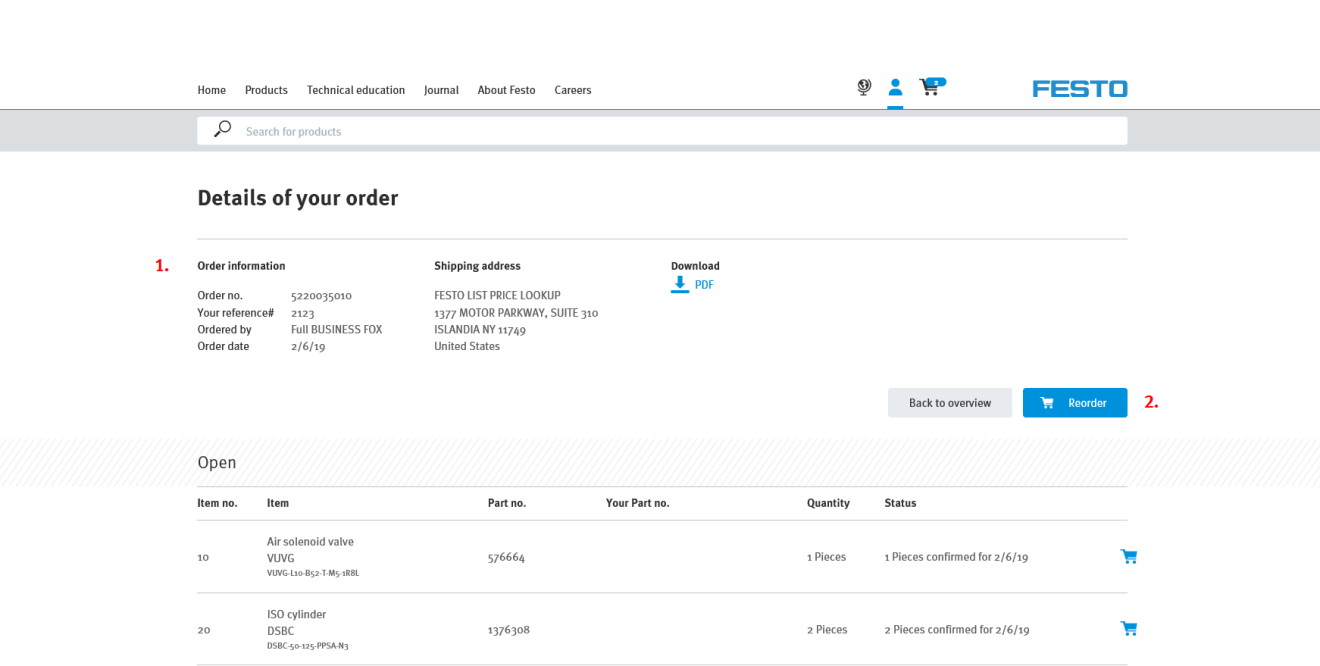Click the PDF download arrow icon
1320x666 pixels.
point(679,284)
